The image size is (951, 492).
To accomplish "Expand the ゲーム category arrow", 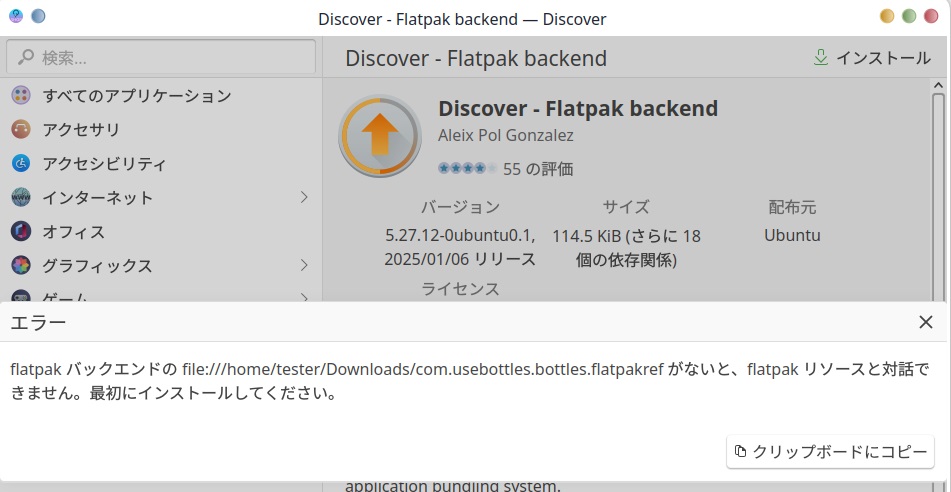I will pos(304,296).
